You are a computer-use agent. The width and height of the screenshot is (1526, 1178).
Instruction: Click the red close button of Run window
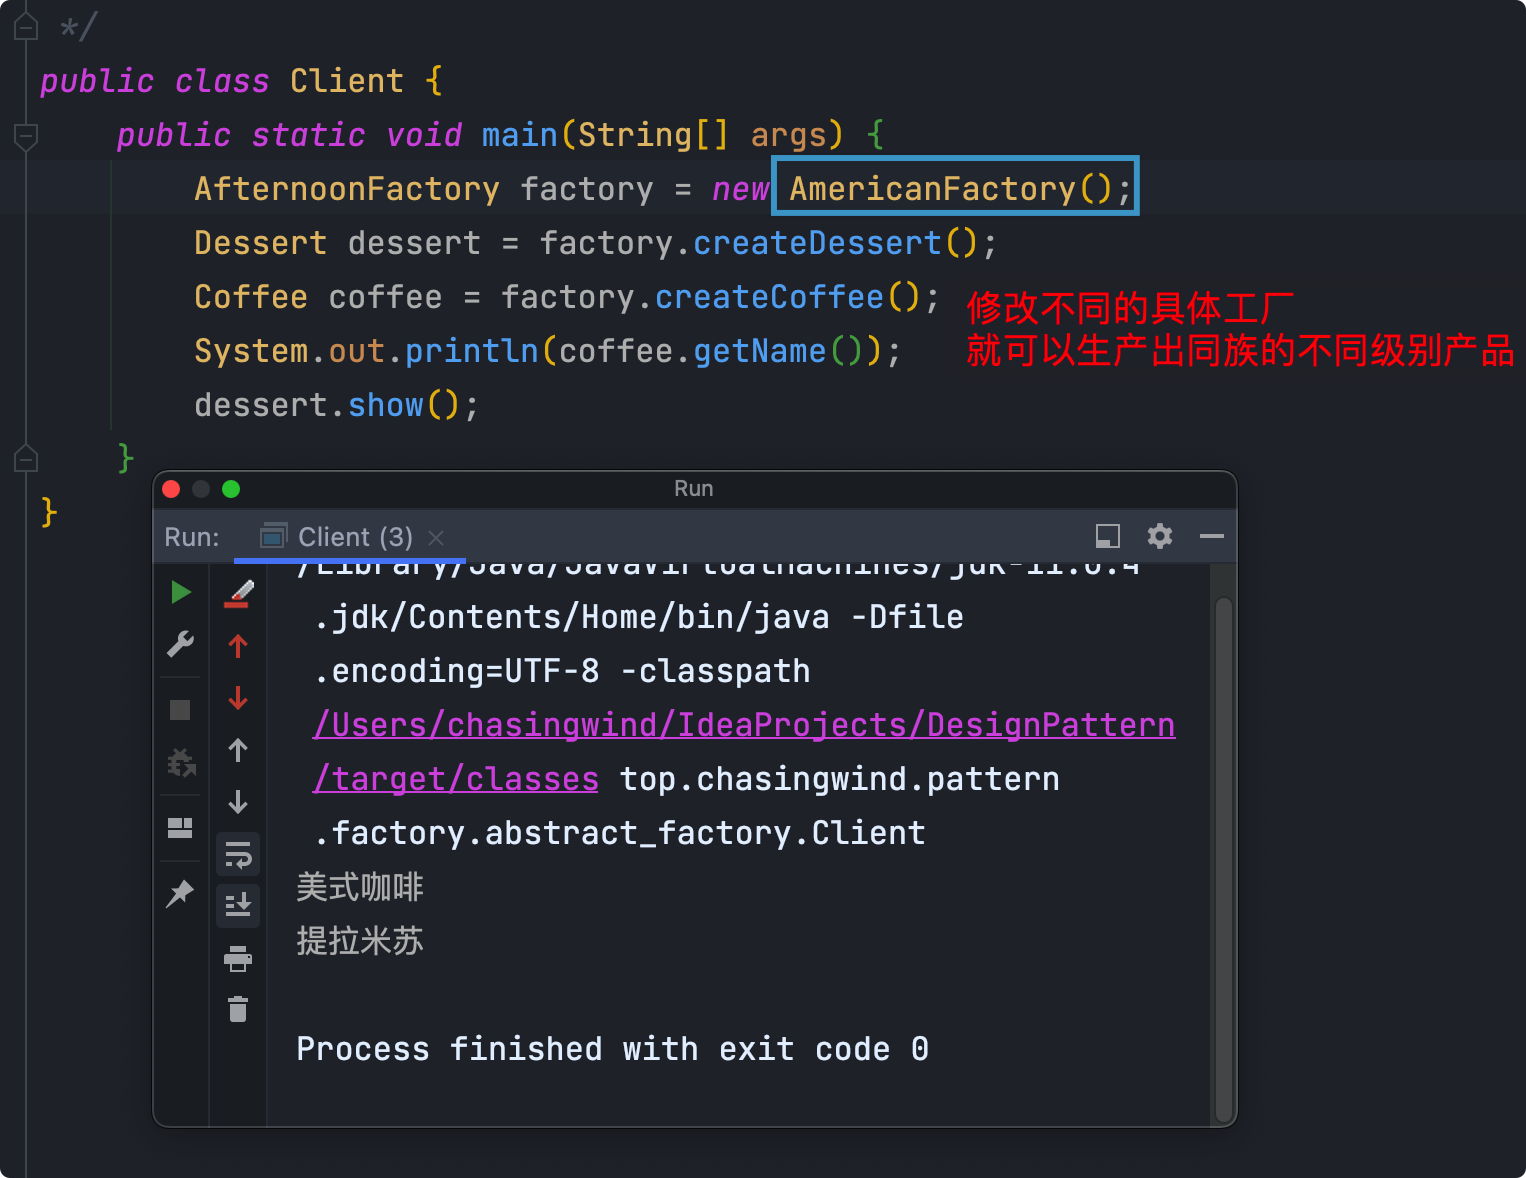coord(171,489)
